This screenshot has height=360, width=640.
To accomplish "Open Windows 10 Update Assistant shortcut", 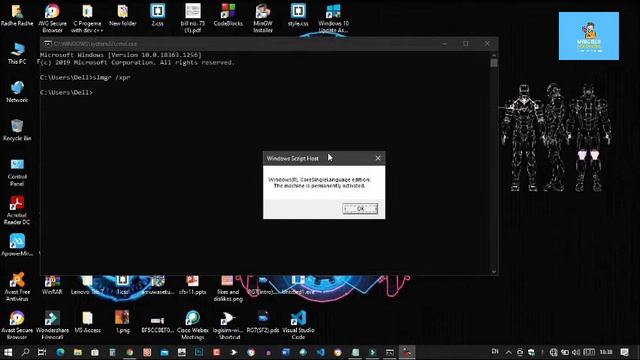I will [333, 18].
